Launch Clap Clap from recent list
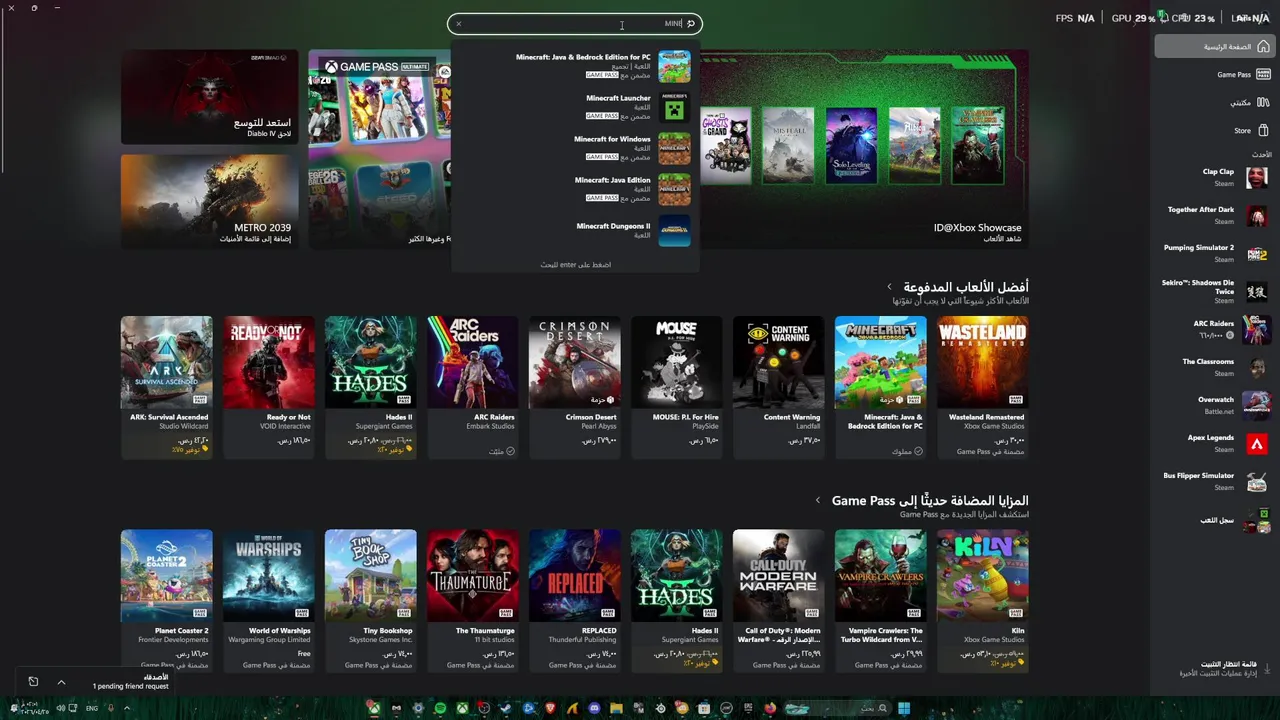 coord(1213,177)
